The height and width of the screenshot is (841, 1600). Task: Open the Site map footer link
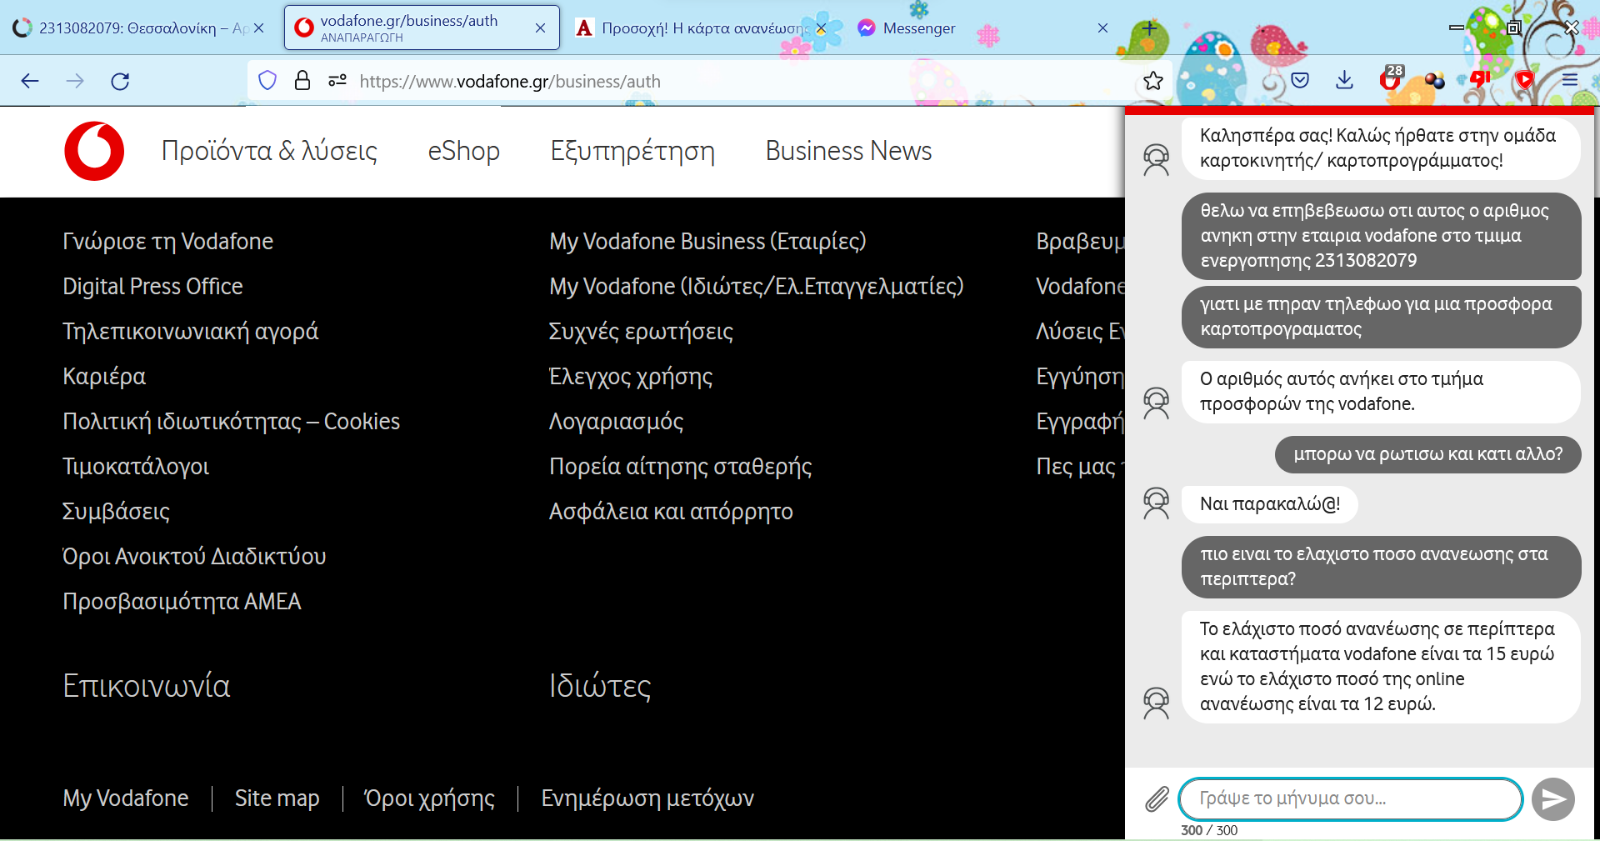point(277,798)
